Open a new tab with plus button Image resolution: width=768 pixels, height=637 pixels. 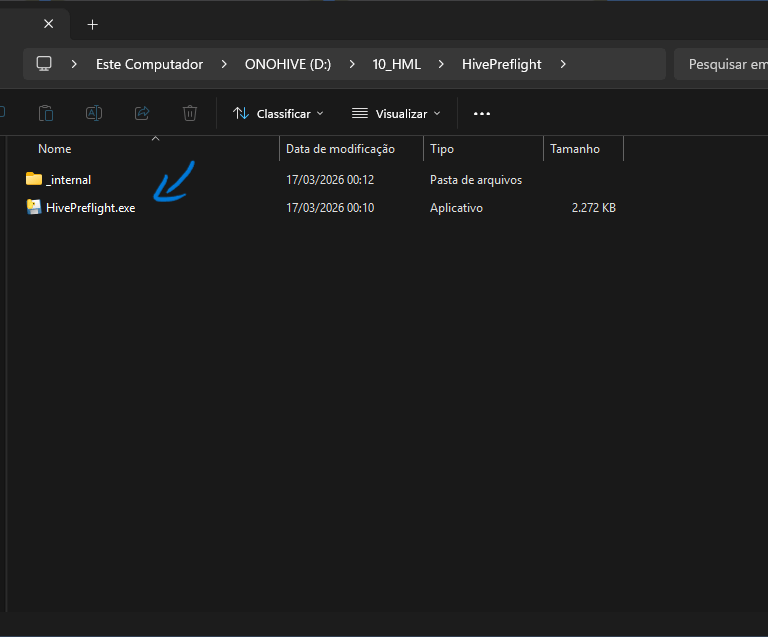(93, 24)
